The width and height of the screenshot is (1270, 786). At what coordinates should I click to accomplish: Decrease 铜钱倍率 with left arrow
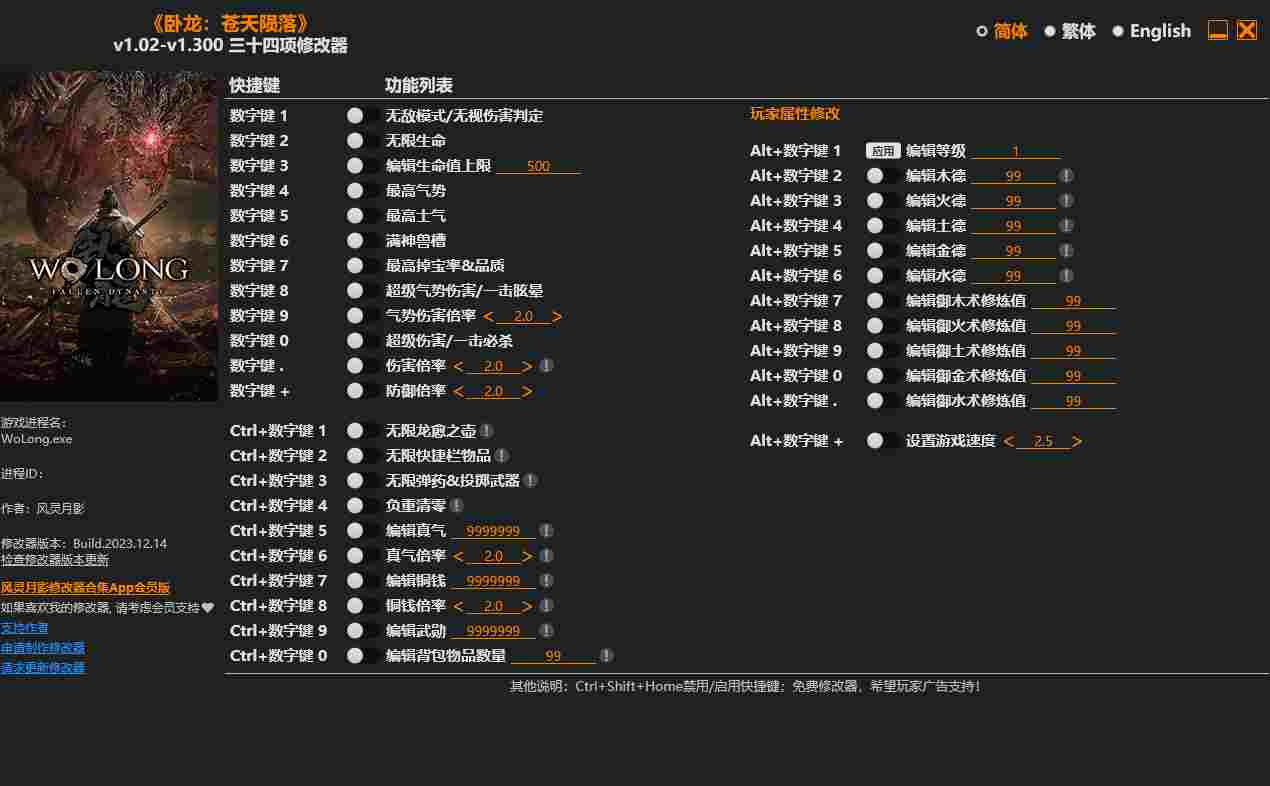pyautogui.click(x=458, y=606)
